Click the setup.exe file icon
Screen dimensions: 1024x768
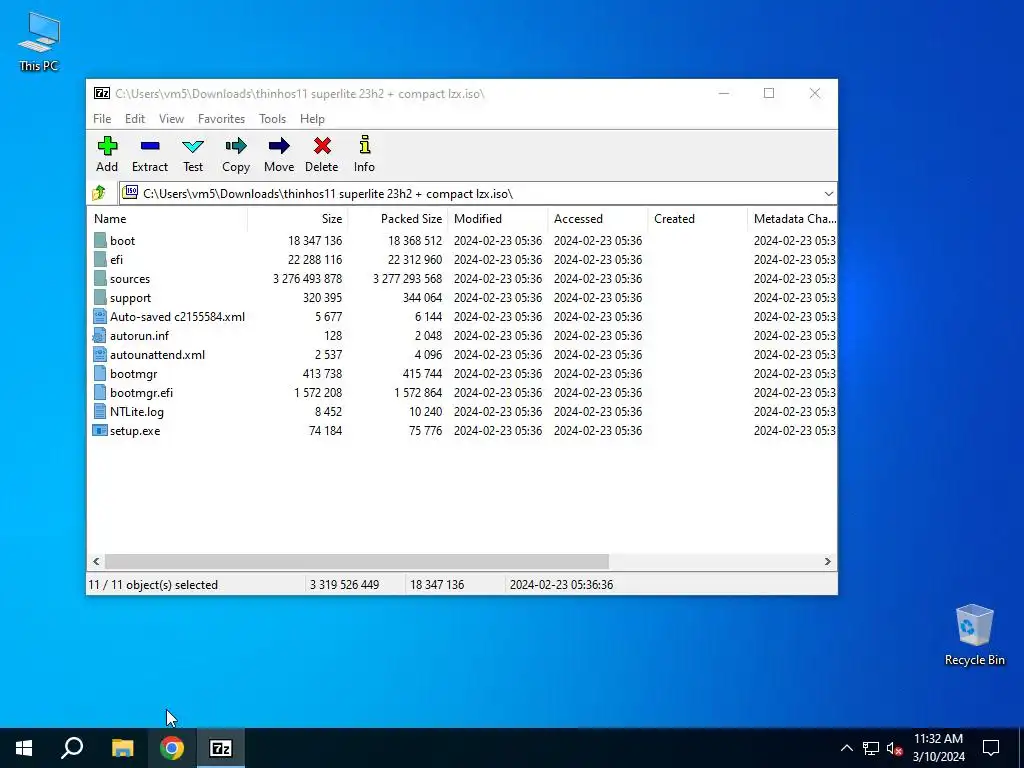coord(100,430)
